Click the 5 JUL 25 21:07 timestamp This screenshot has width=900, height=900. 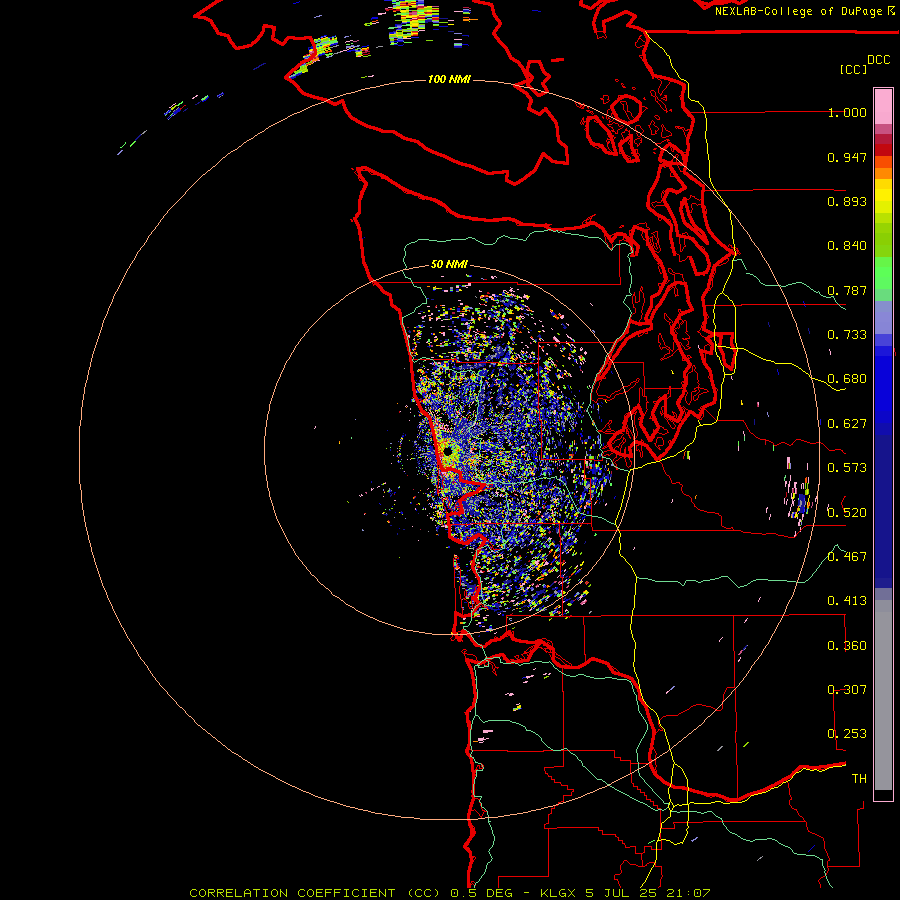coord(647,893)
